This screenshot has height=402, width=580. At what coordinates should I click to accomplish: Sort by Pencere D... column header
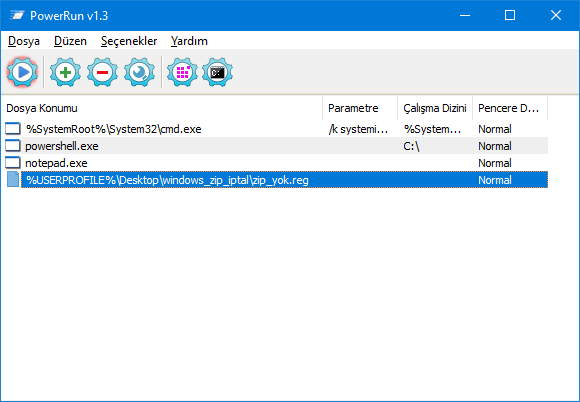tap(510, 108)
